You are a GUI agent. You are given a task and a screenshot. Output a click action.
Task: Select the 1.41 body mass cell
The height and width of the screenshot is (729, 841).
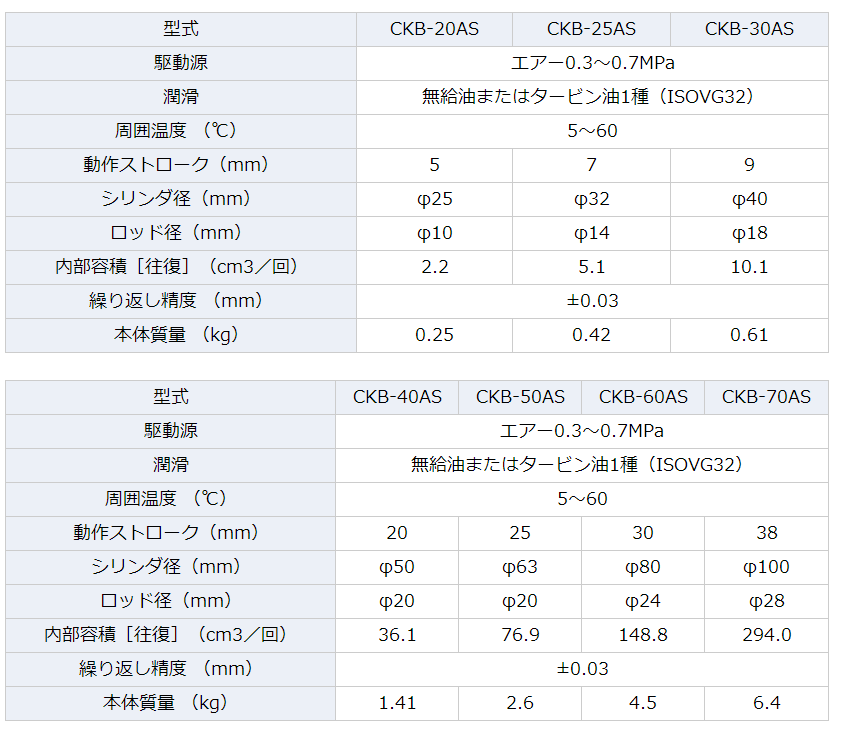[397, 703]
